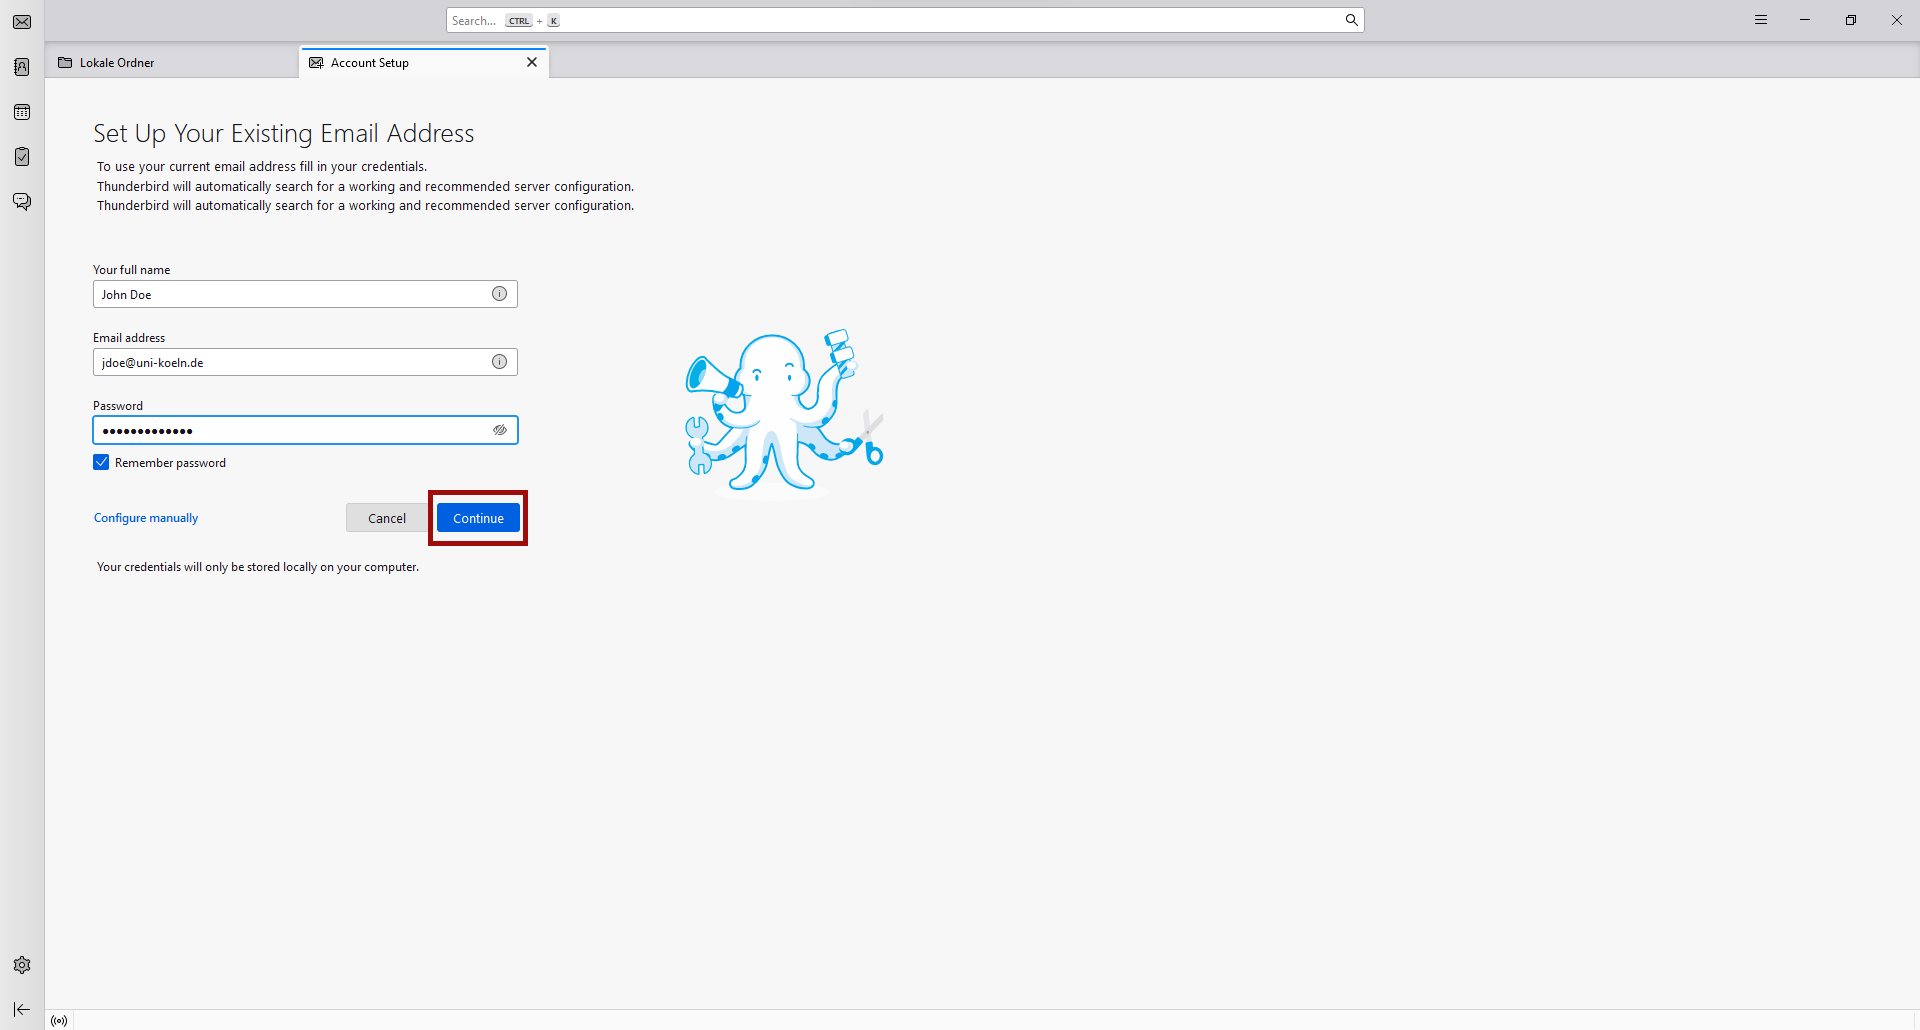
Task: Open the Address Book sidebar icon
Action: tap(22, 67)
